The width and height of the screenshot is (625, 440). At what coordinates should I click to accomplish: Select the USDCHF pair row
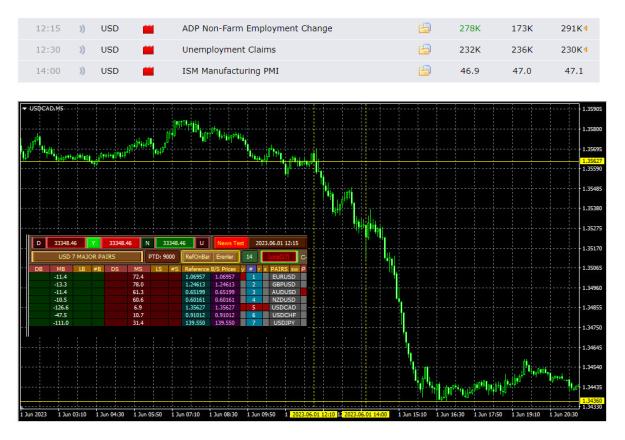284,315
